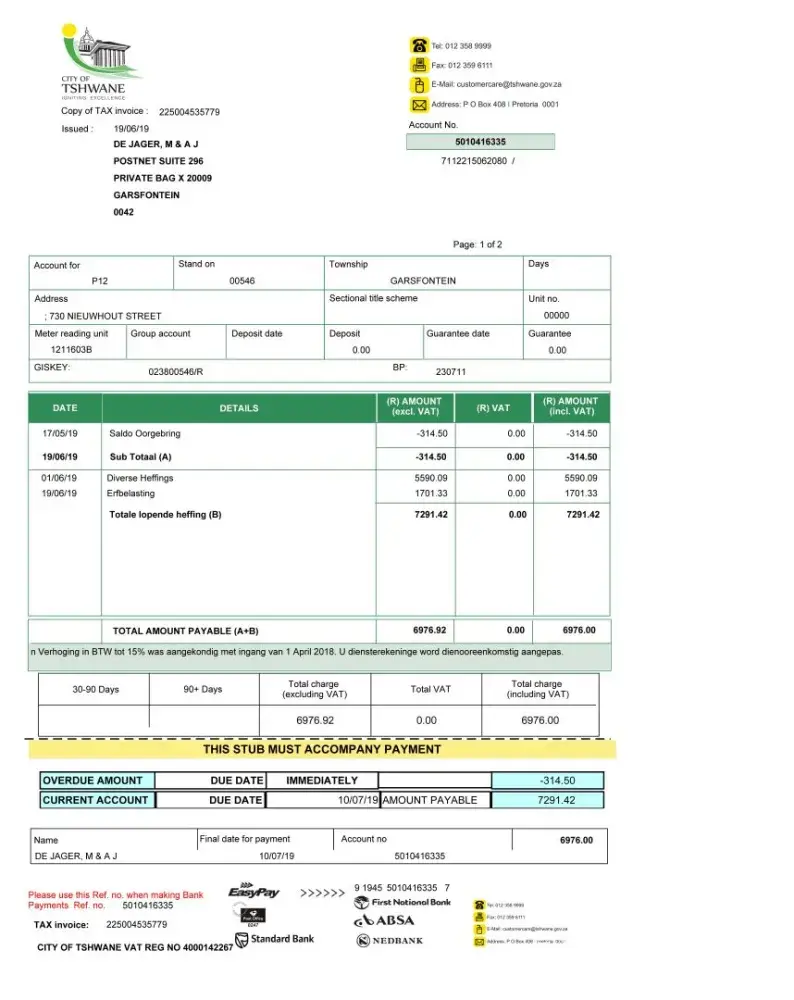Click the yellow e-mail mouse icon
The image size is (794, 1000).
click(x=419, y=85)
